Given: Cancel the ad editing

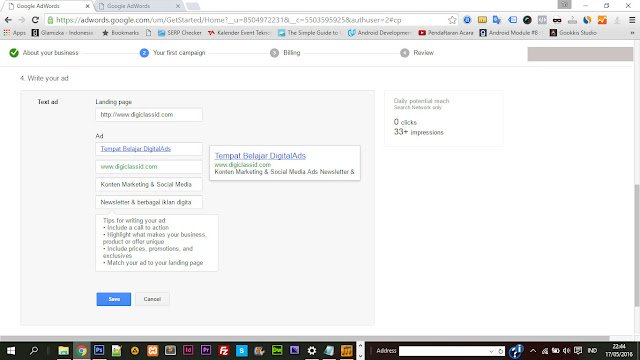Looking at the screenshot, I should [x=152, y=299].
